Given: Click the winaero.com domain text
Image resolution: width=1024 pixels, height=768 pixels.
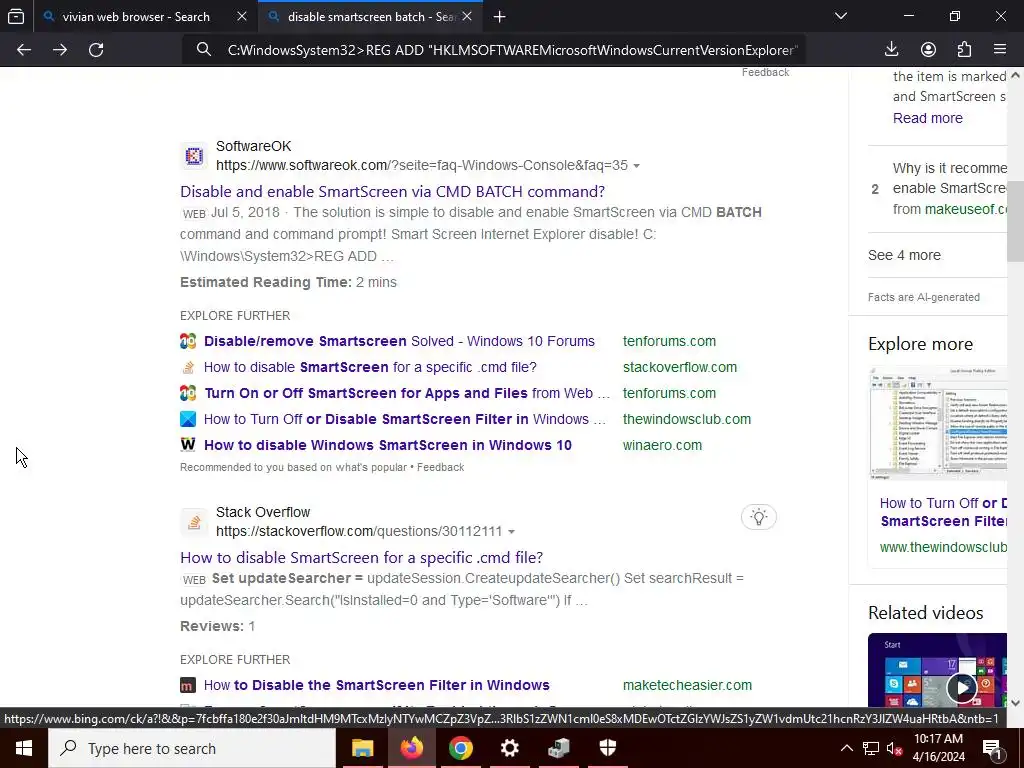Looking at the screenshot, I should tap(662, 445).
